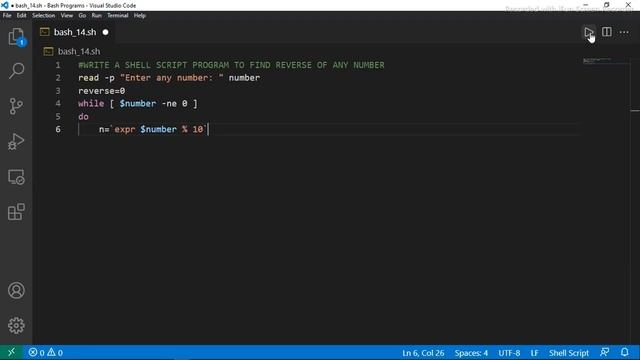The width and height of the screenshot is (640, 360).
Task: Split the editor to the right
Action: tap(607, 32)
